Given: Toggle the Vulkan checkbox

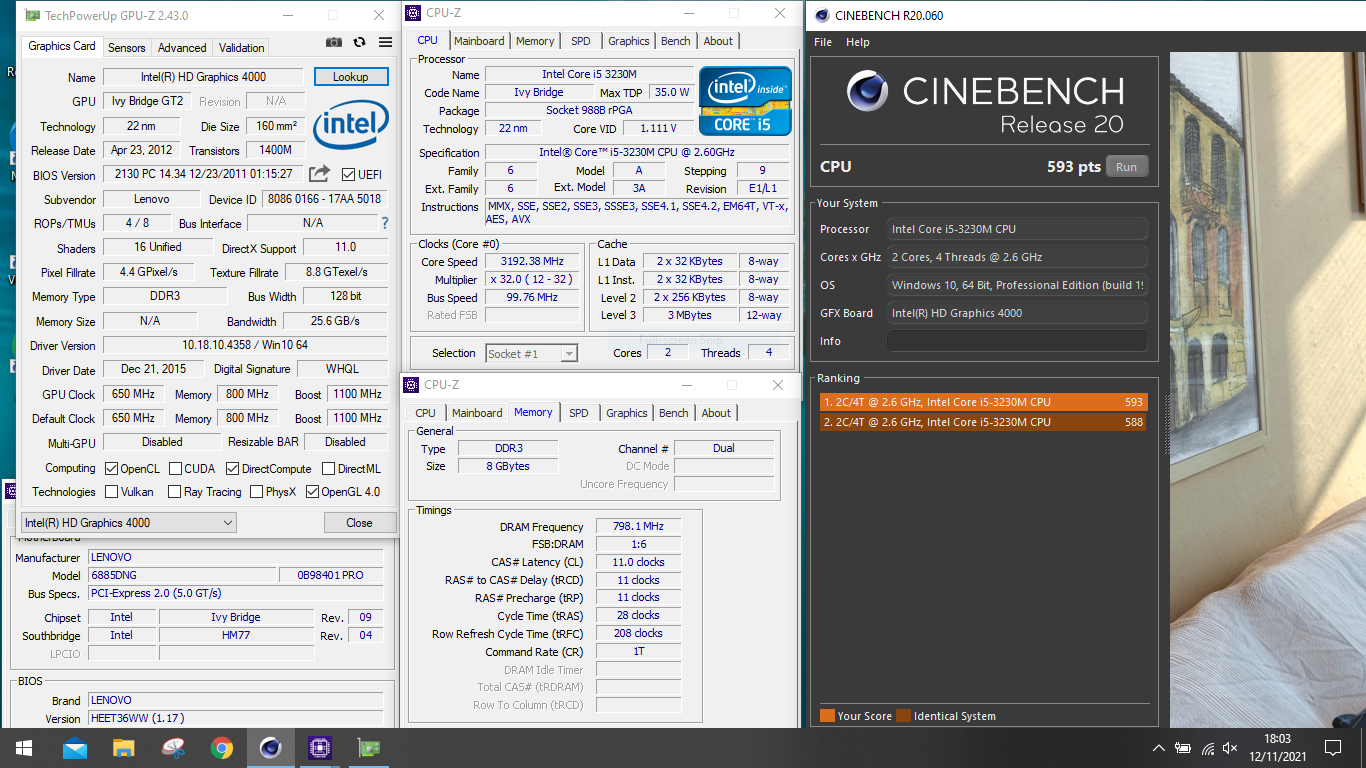Looking at the screenshot, I should point(111,491).
